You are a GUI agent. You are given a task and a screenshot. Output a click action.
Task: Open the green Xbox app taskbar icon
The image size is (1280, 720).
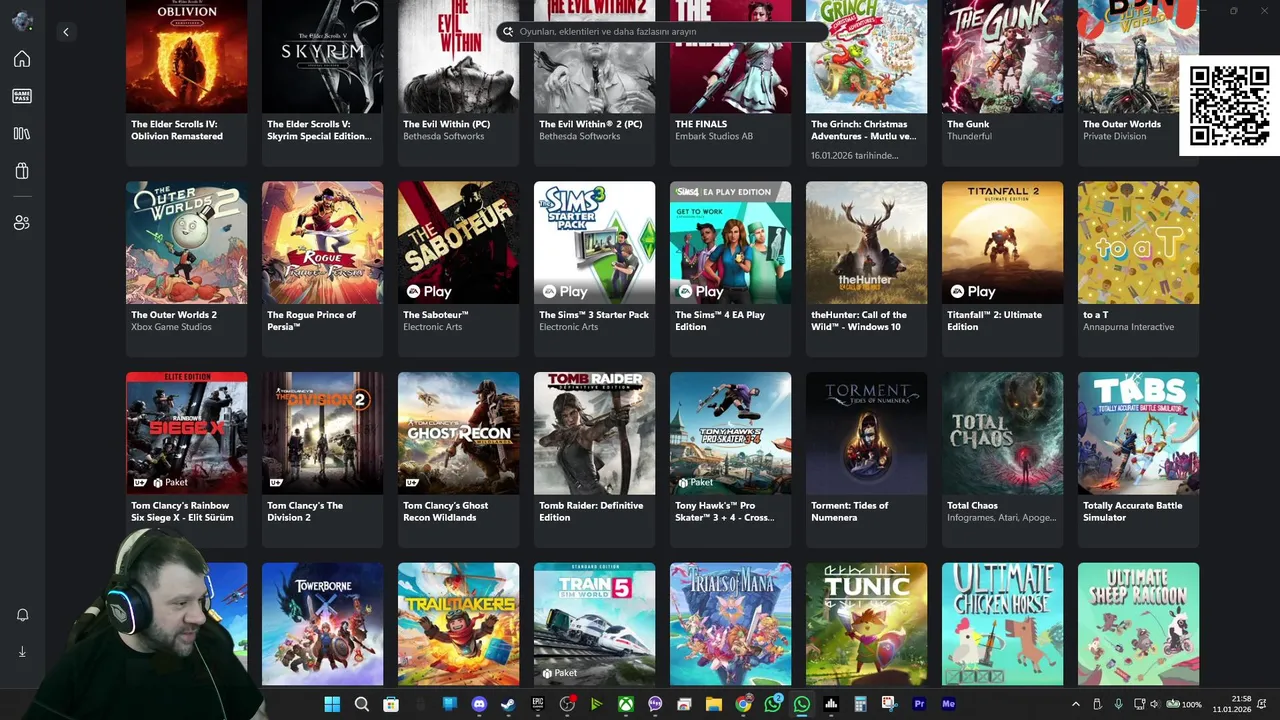[x=626, y=704]
